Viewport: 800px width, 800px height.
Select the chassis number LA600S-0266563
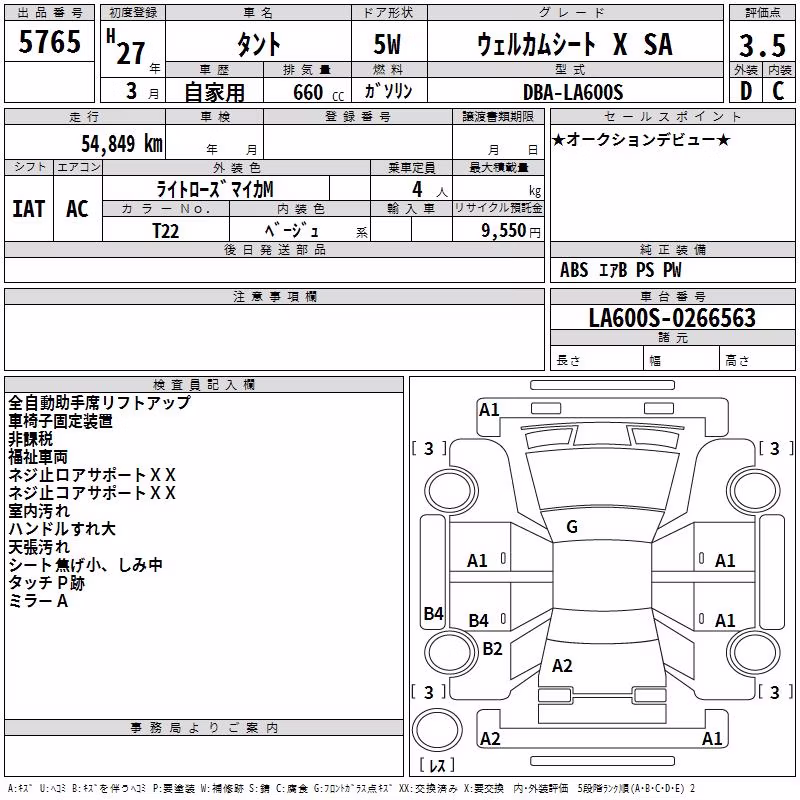tap(672, 318)
